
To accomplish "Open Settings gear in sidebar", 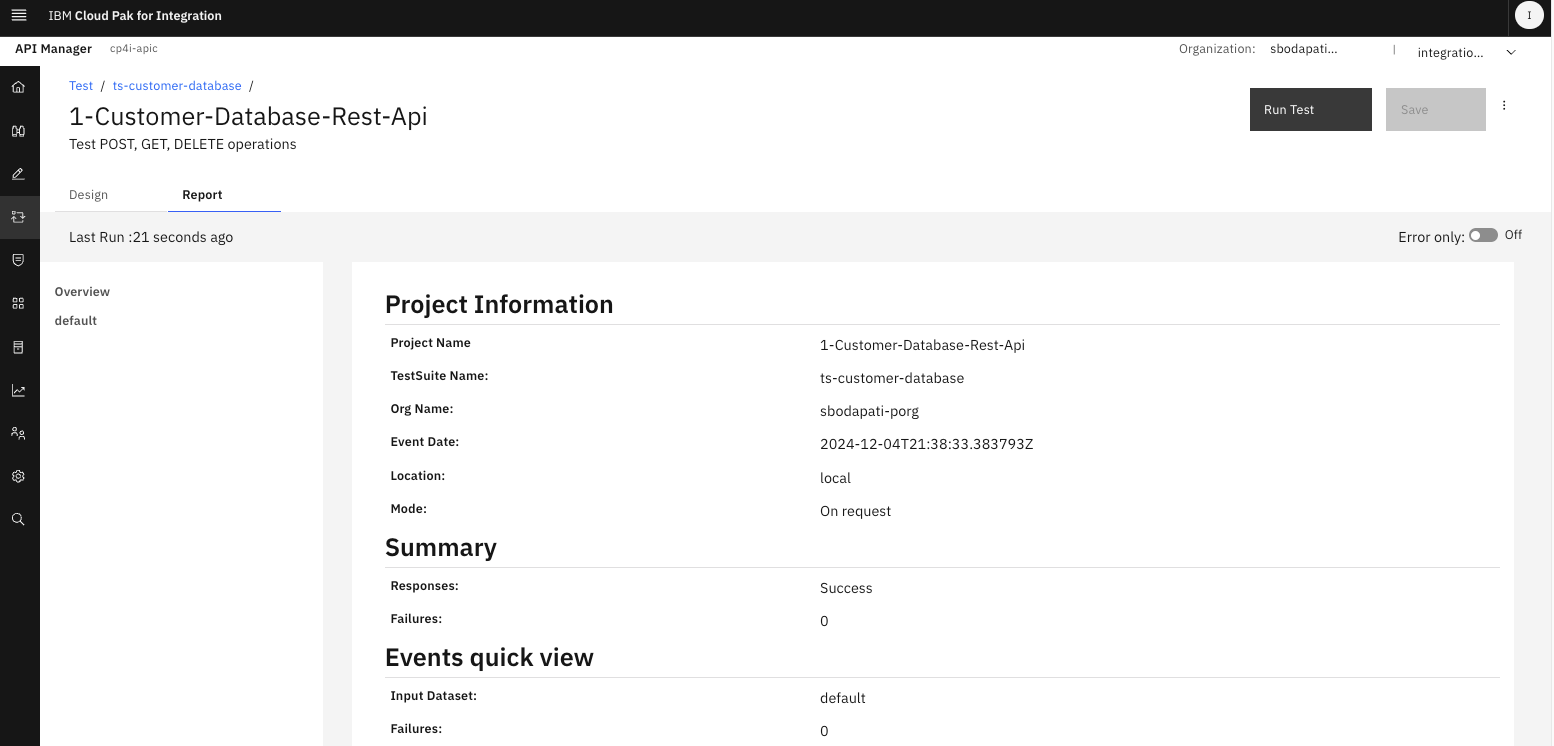I will click(x=18, y=477).
